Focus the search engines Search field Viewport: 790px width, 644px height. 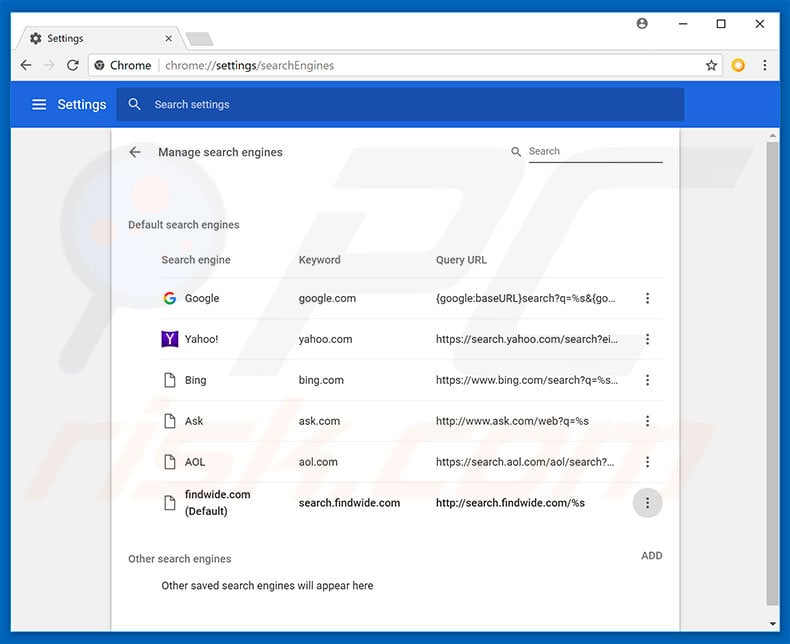tap(596, 152)
